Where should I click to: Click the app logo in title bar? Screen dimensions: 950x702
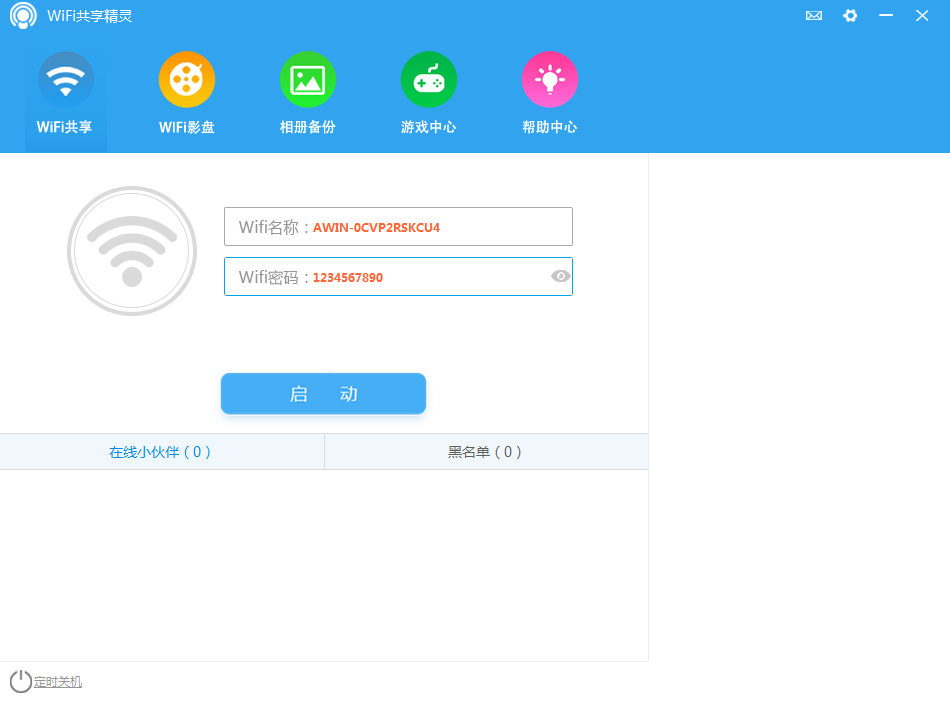pyautogui.click(x=22, y=15)
